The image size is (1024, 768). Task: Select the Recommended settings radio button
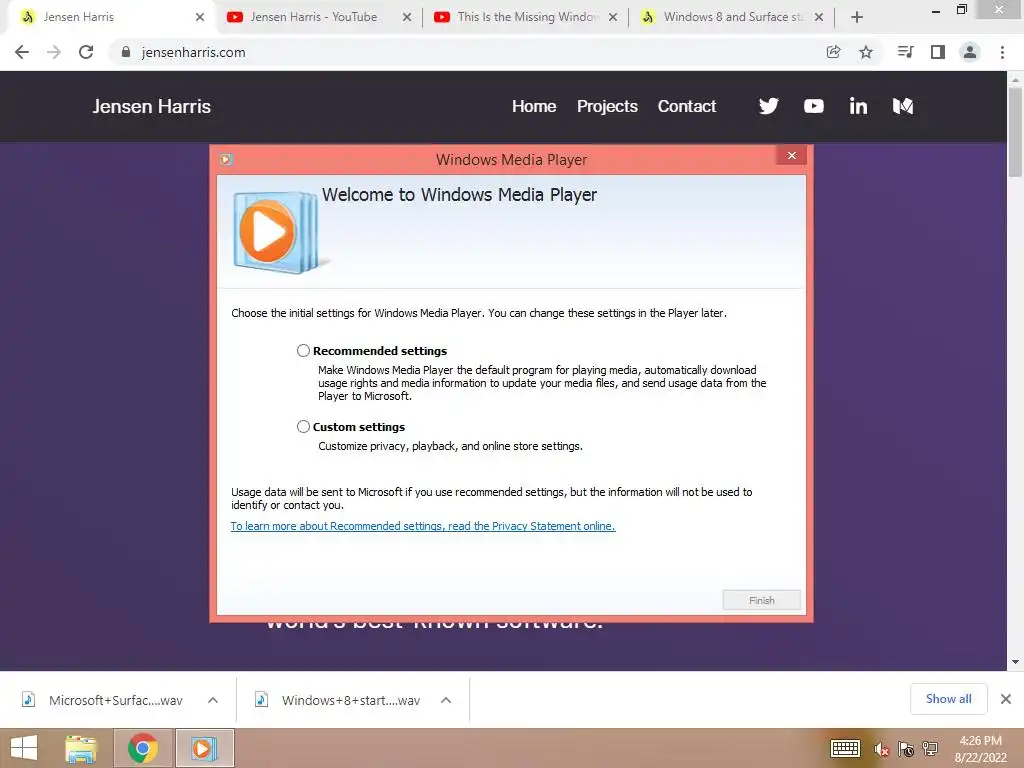coord(303,351)
